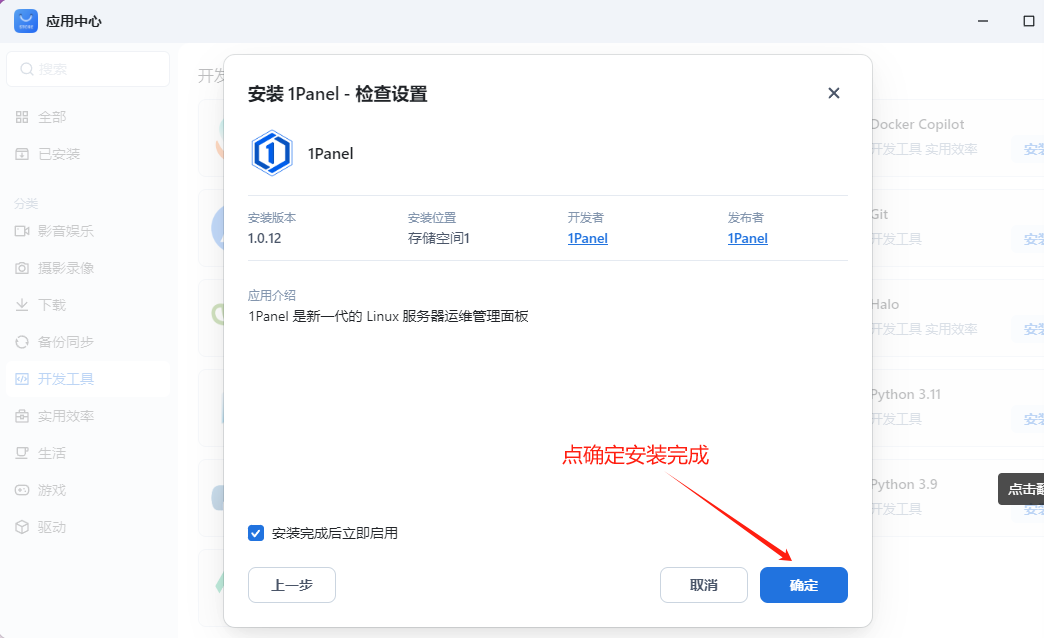Click the 取消 button in the dialog

point(704,585)
